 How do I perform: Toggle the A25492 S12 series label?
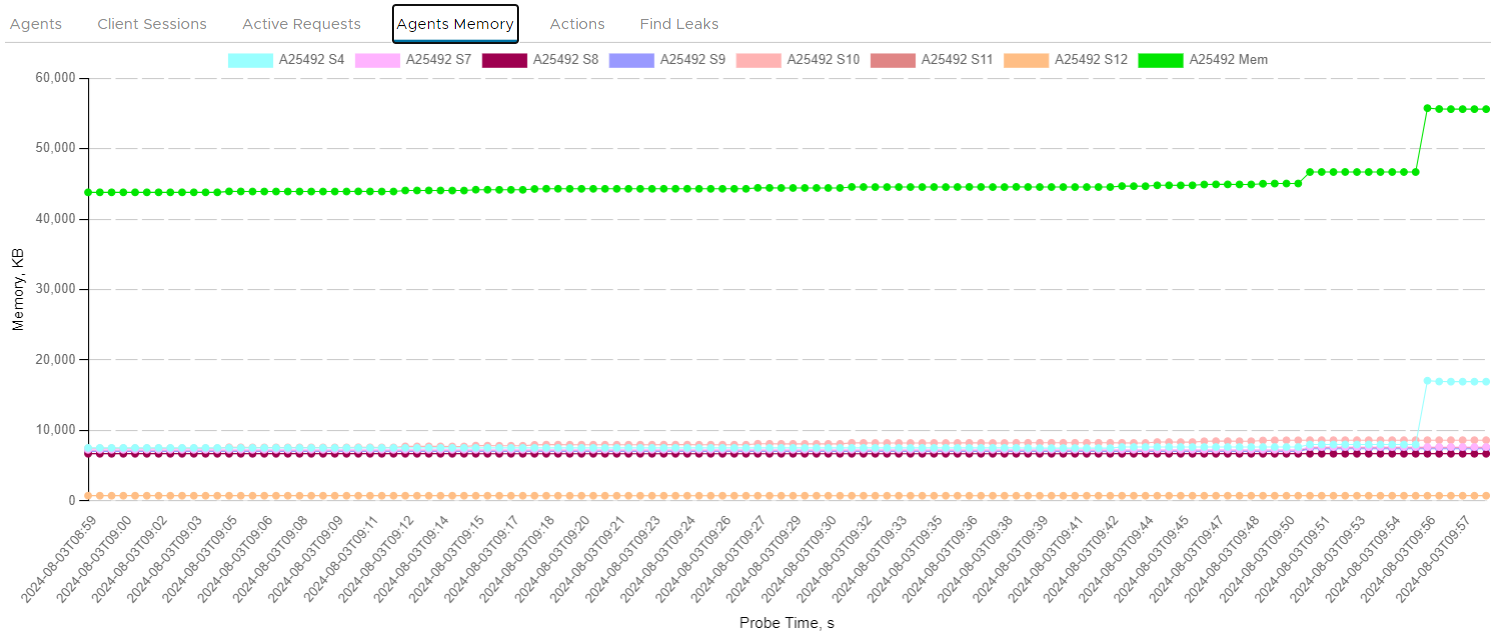point(1091,60)
